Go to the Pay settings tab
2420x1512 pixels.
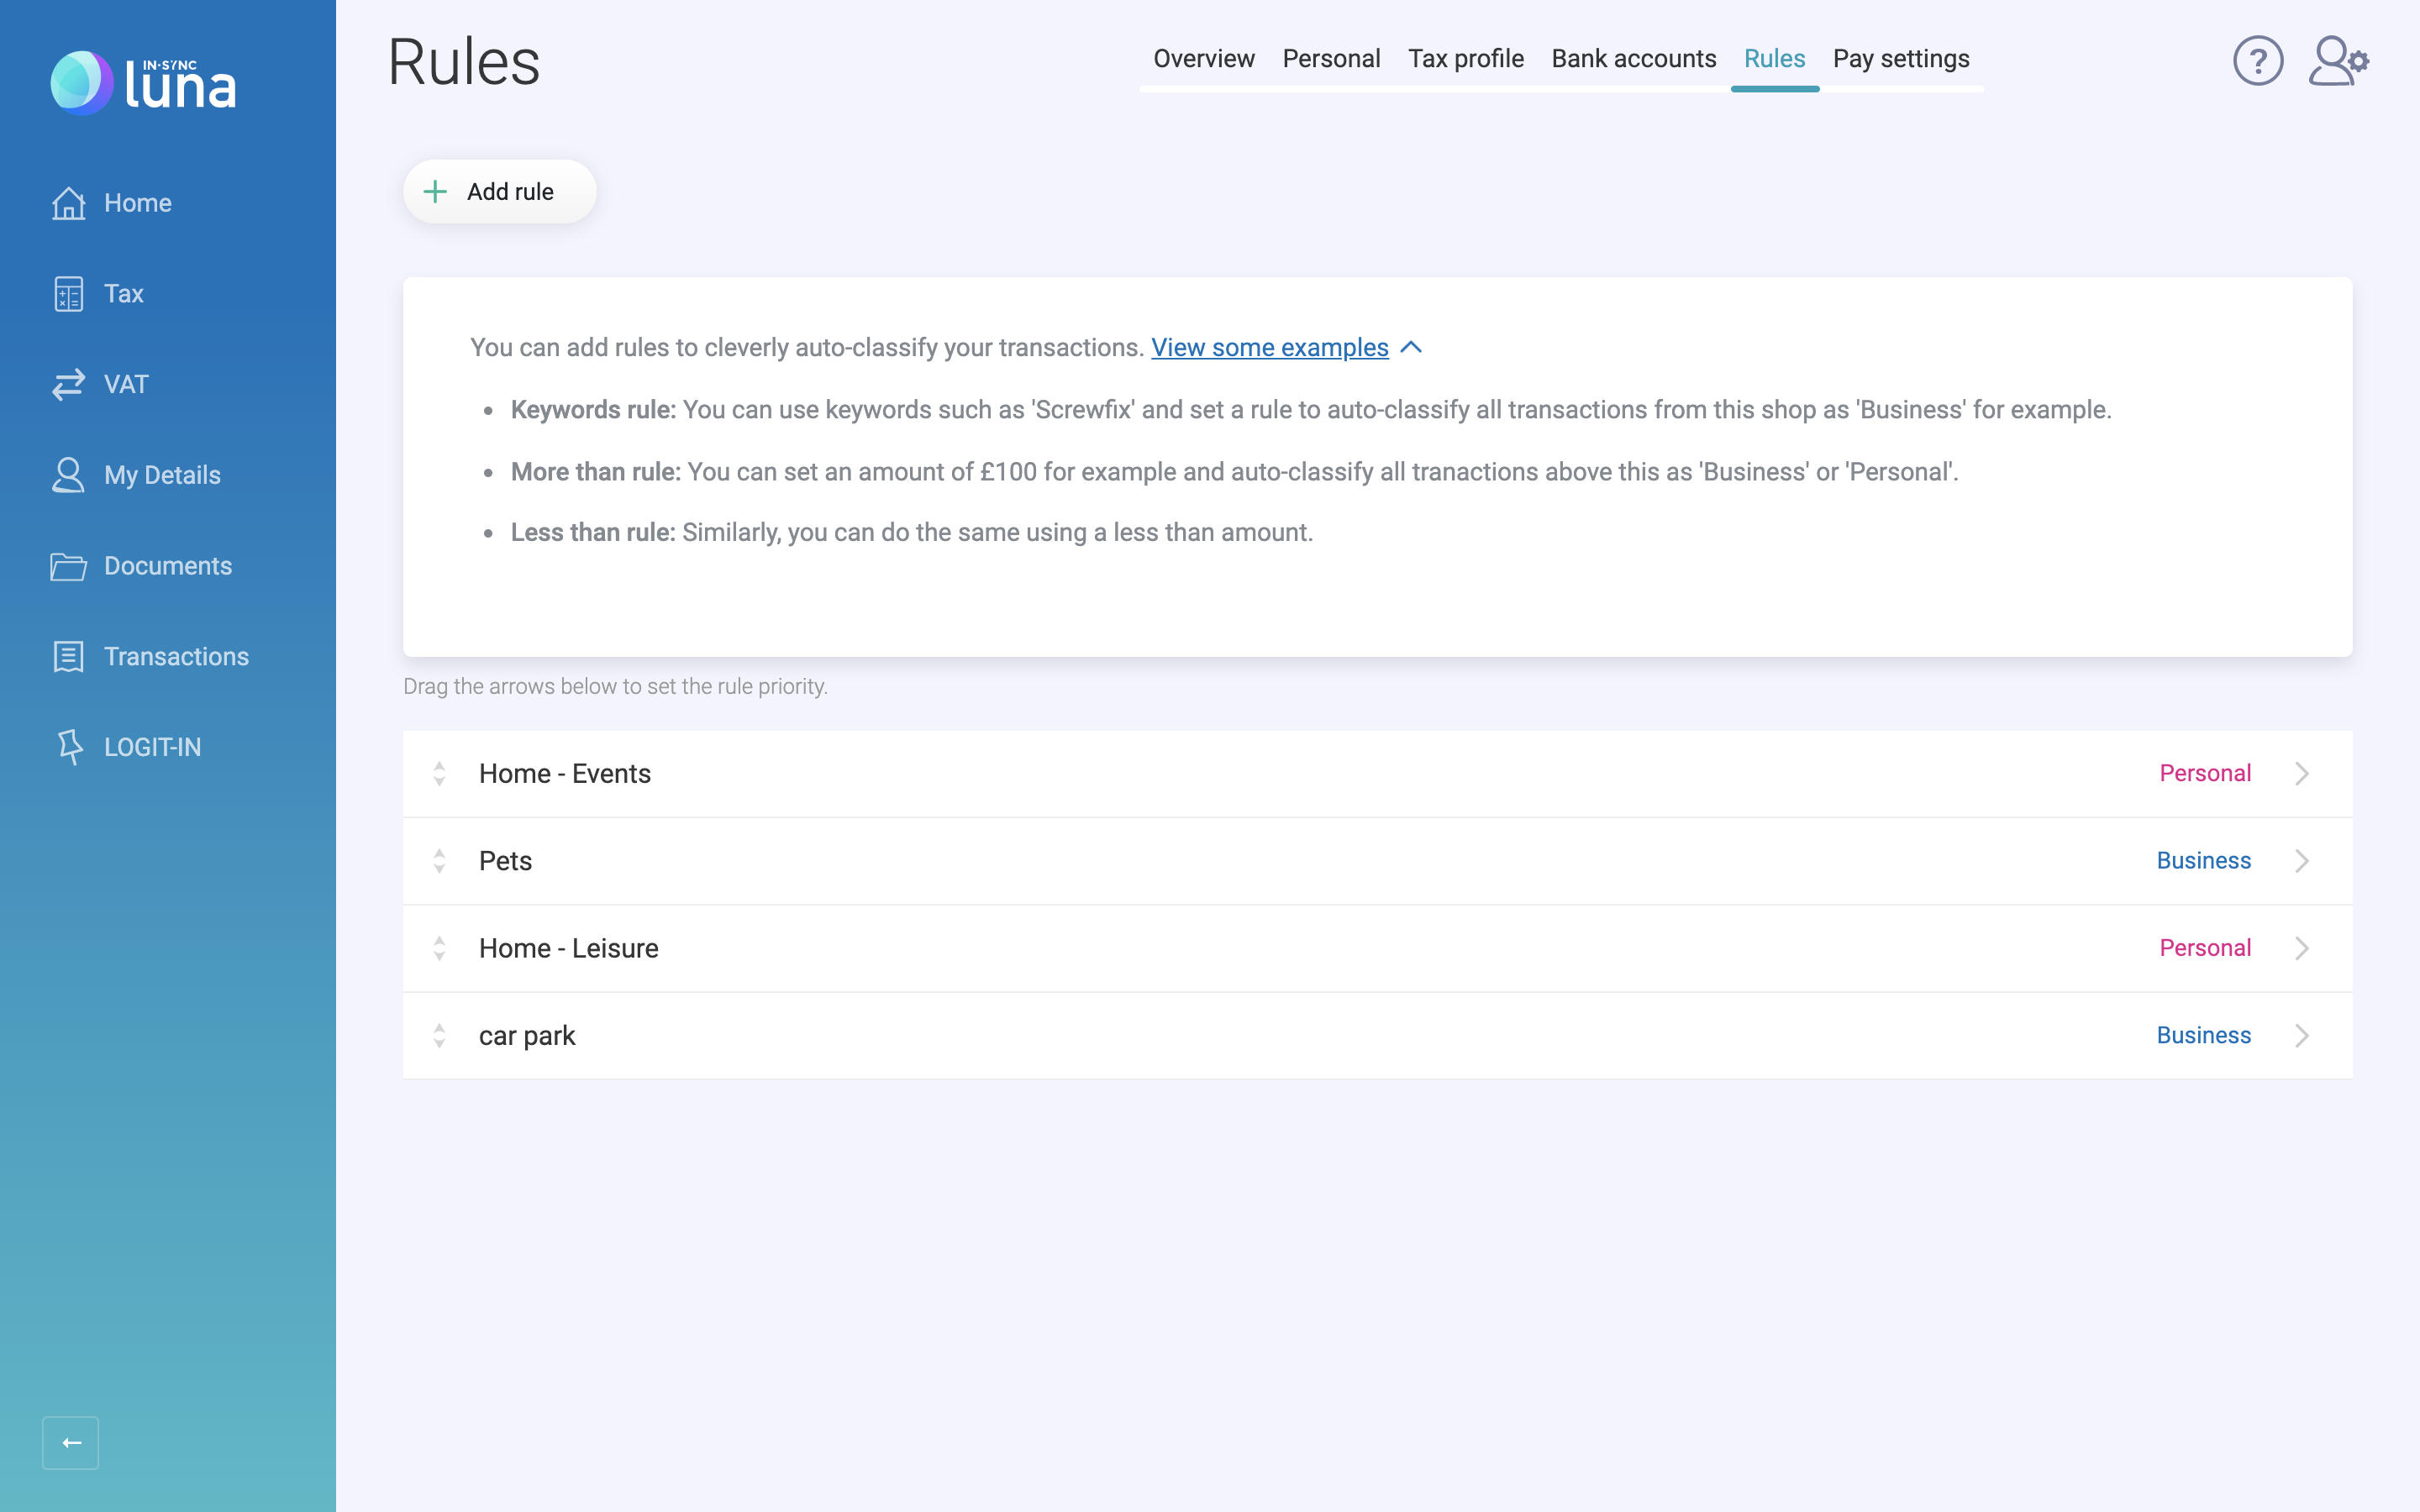1900,59
